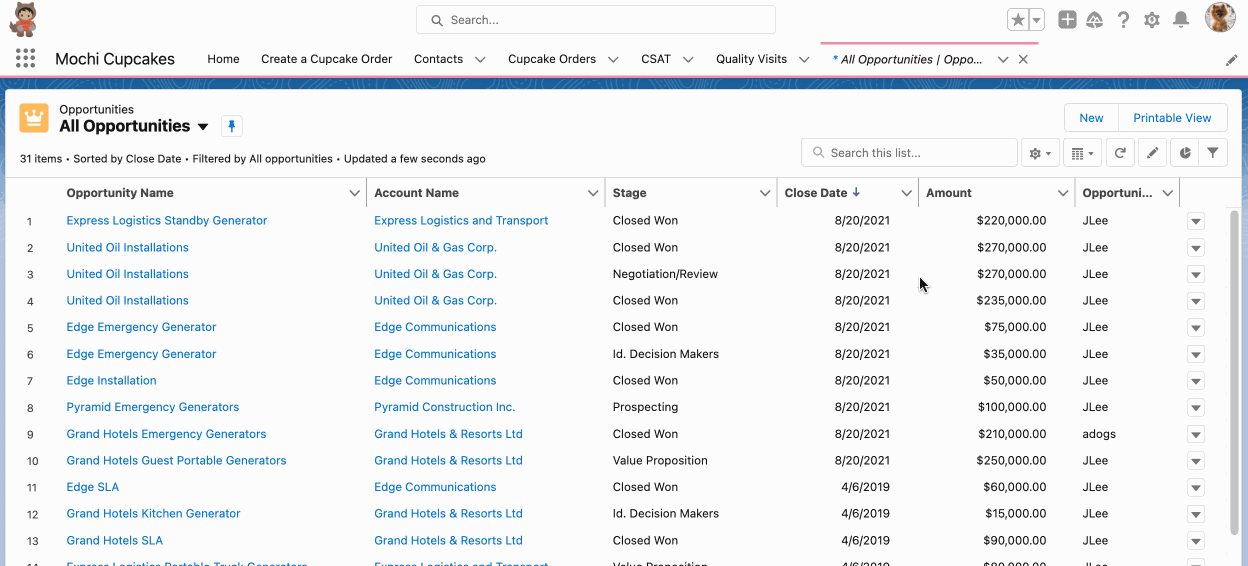Open Create a Cupcake Order tab
This screenshot has width=1248, height=566.
(327, 59)
